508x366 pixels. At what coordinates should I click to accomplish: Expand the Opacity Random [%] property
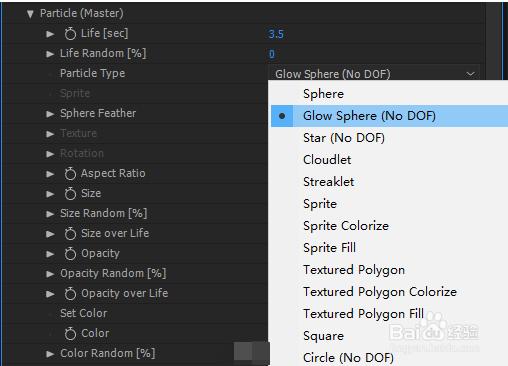click(50, 274)
